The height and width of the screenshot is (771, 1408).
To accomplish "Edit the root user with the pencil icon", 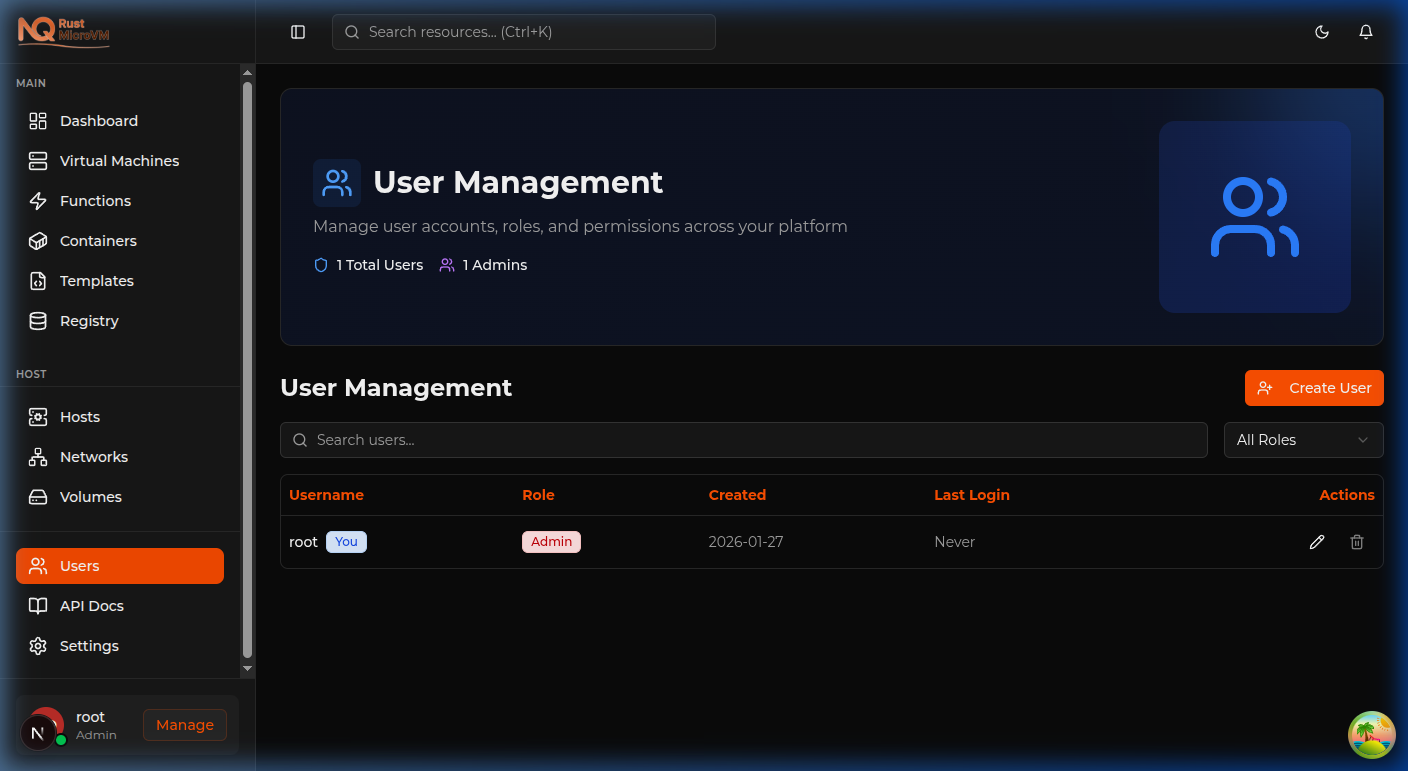I will click(1316, 541).
